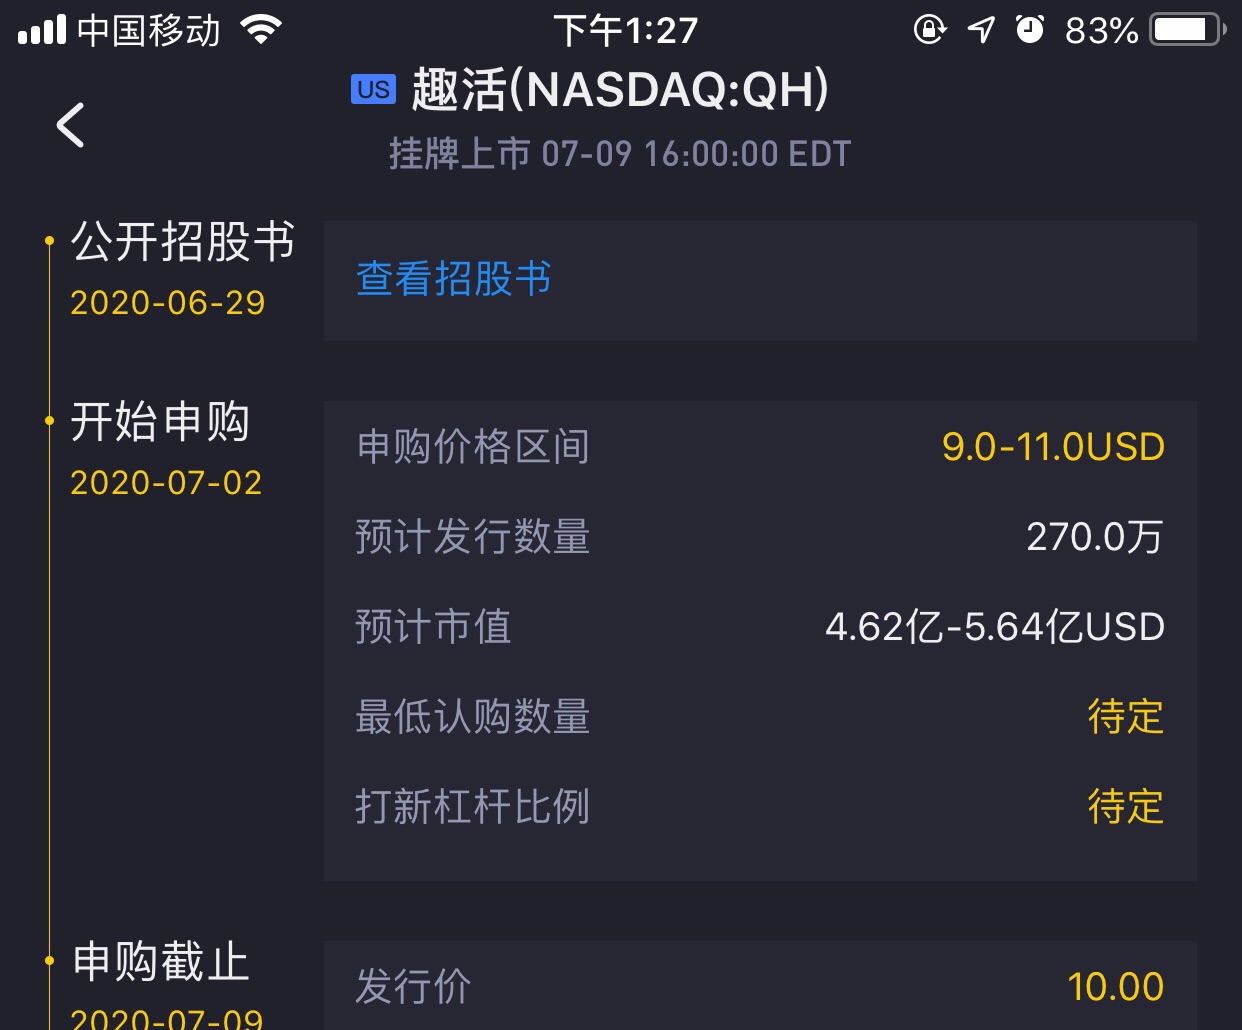Tap 待定 next to 最低认购数量
1242x1030 pixels.
coord(1125,717)
